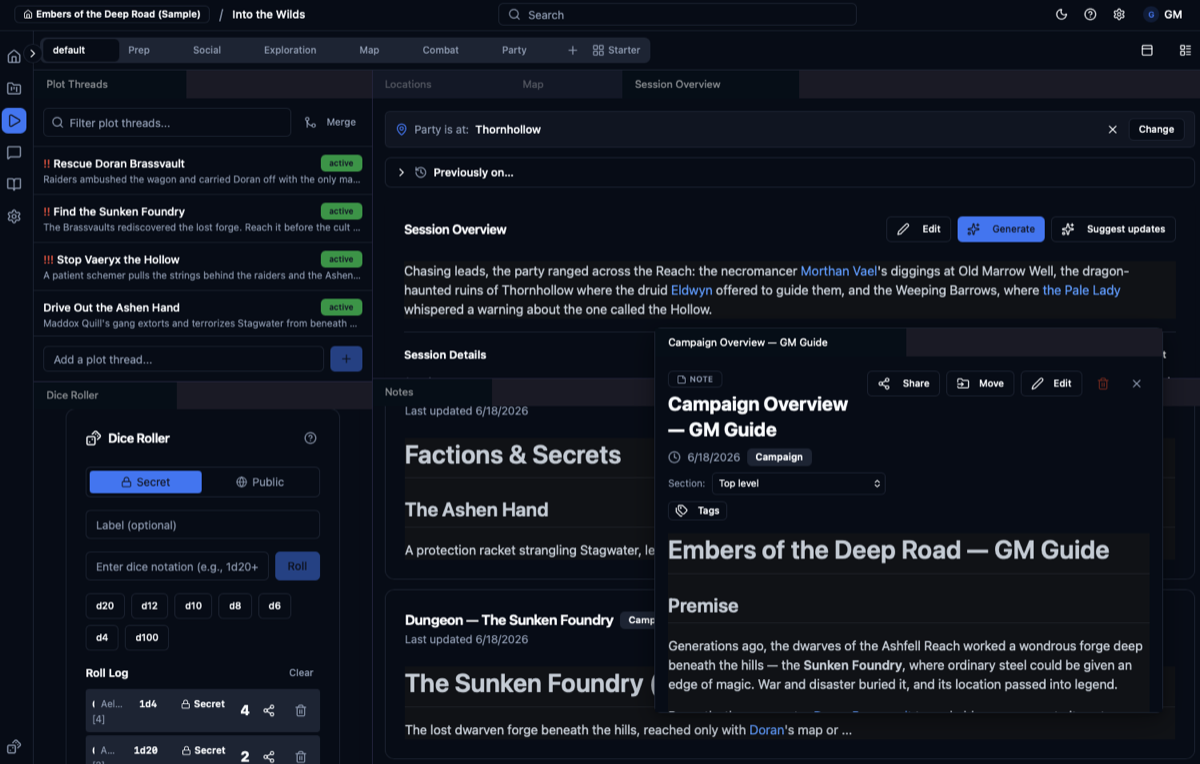This screenshot has height=764, width=1200.
Task: Open the Section Top level dropdown
Action: tap(798, 484)
